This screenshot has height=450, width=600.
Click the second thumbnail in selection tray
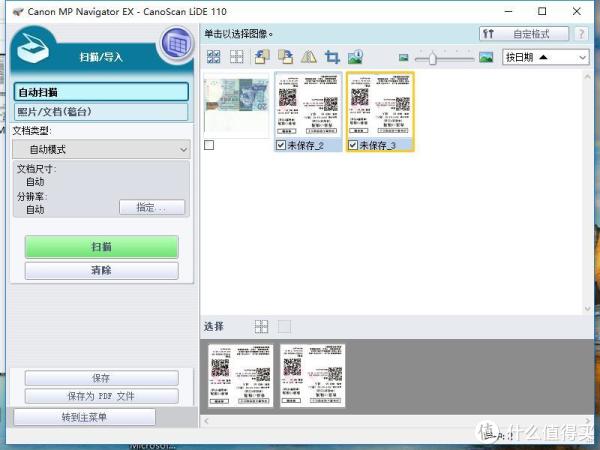(x=312, y=375)
